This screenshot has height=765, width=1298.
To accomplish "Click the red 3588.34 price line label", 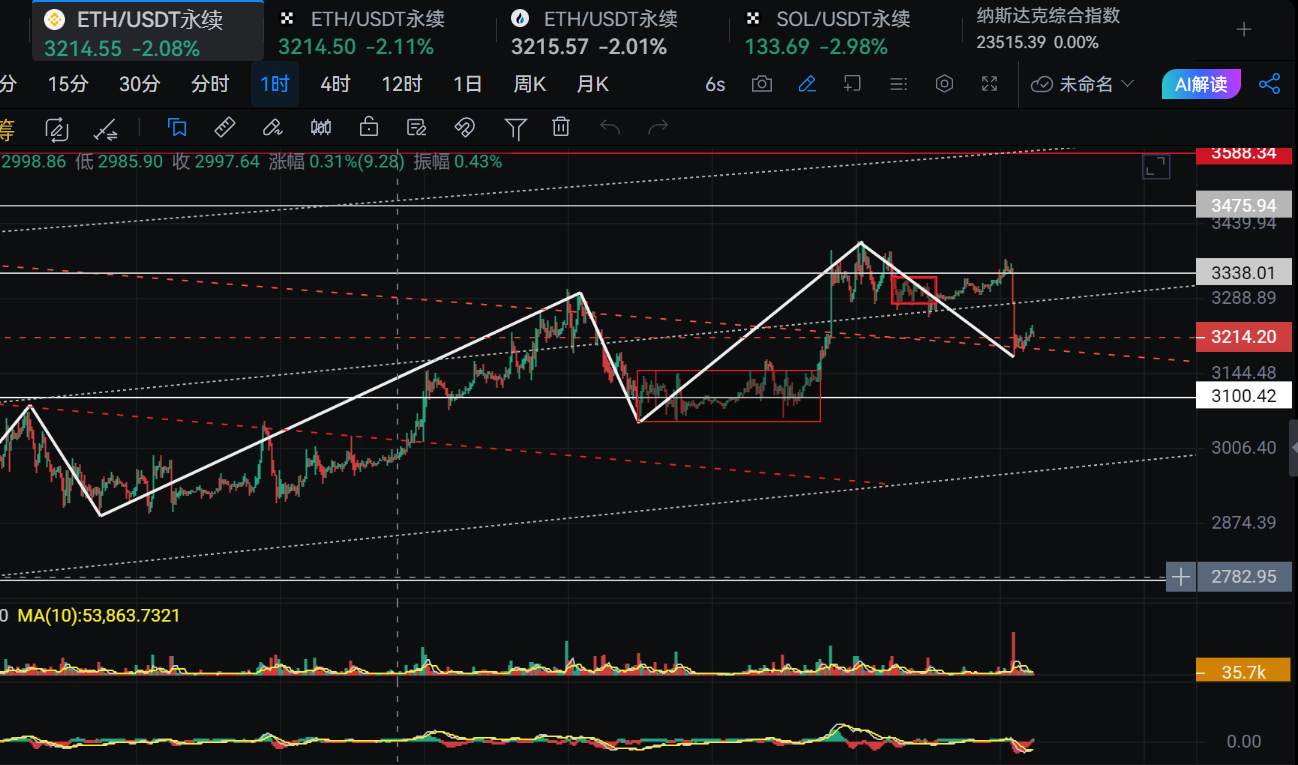I will click(1243, 153).
